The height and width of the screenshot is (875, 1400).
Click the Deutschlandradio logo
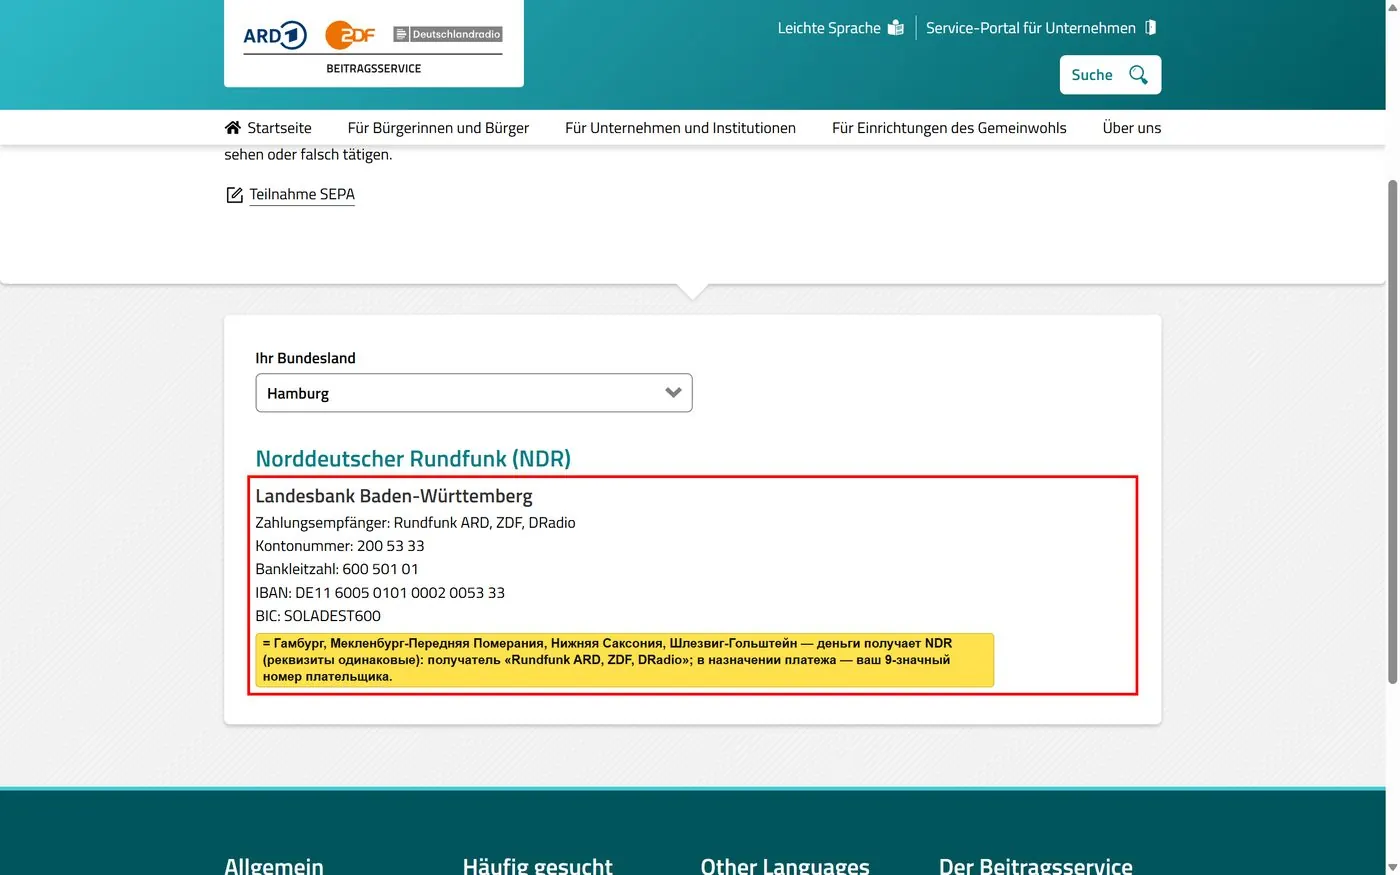pos(448,34)
